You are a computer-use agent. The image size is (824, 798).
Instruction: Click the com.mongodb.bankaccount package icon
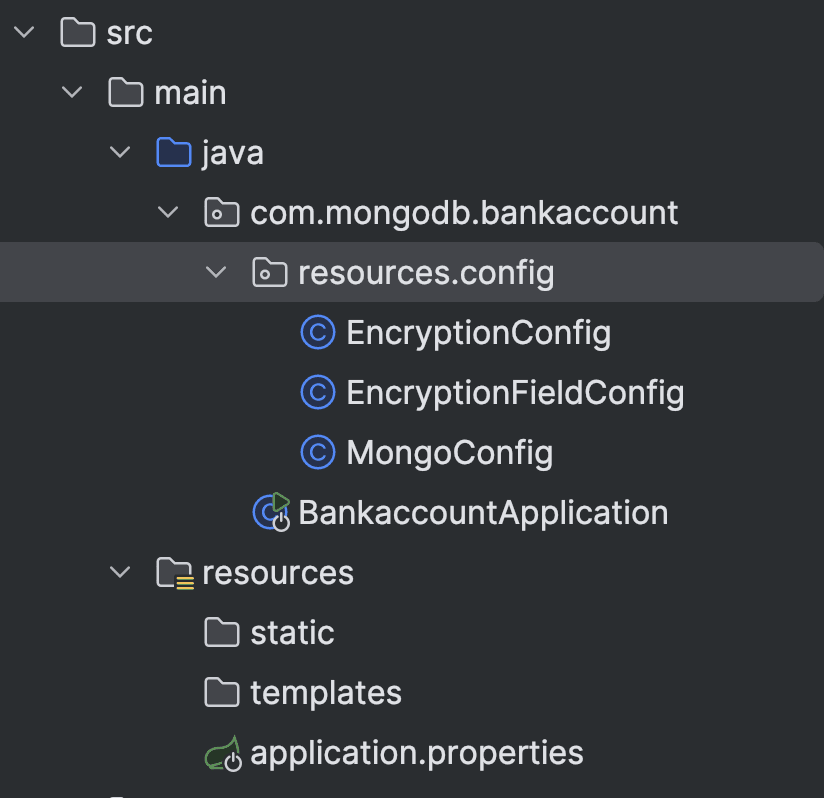(x=221, y=213)
